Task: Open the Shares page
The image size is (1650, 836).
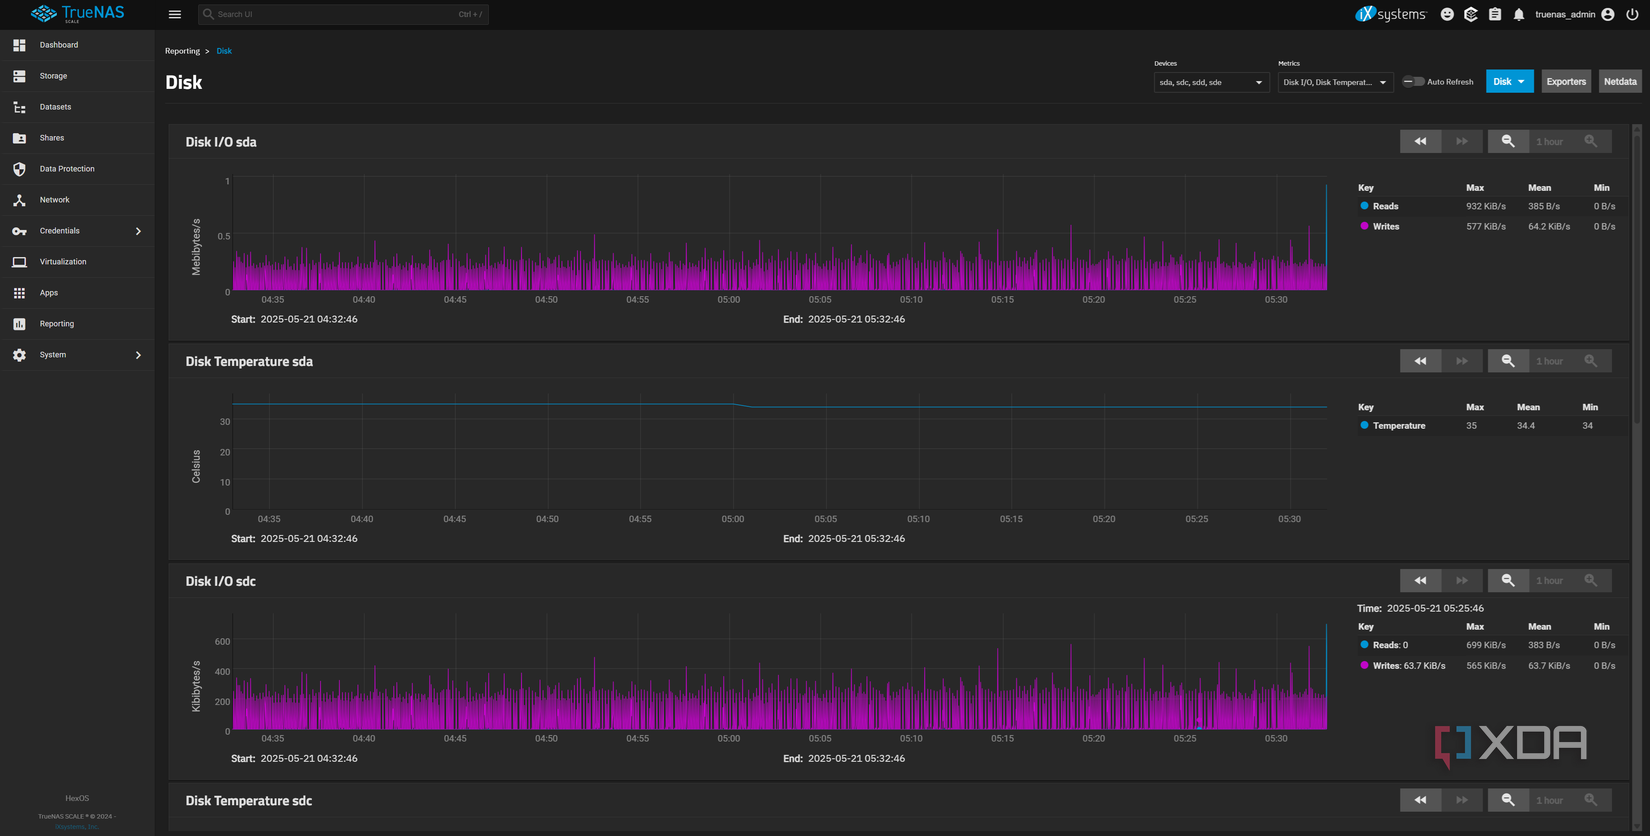Action: pyautogui.click(x=77, y=138)
